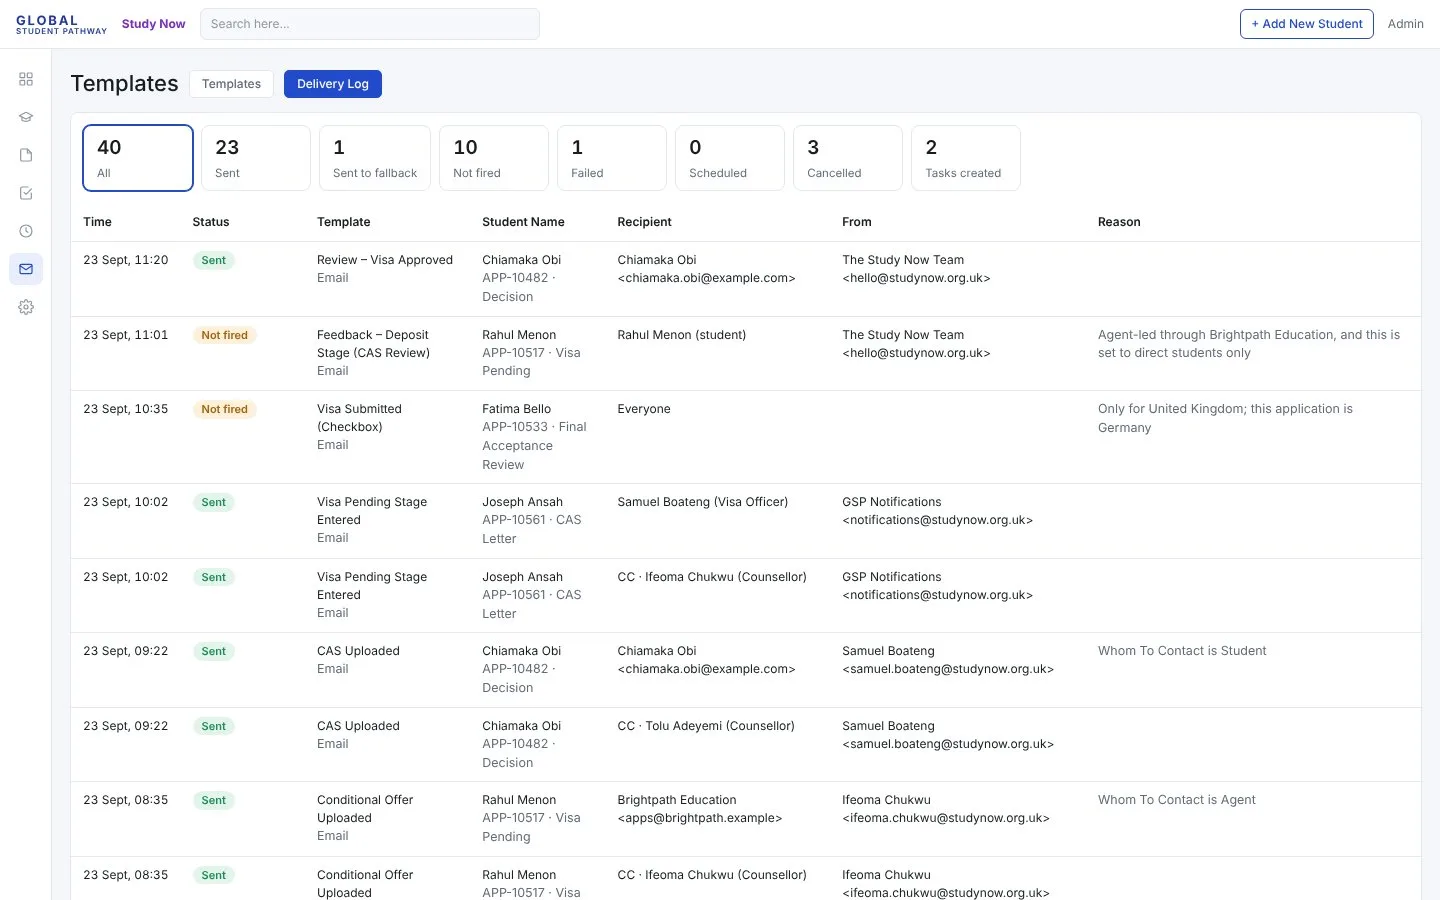Viewport: 1440px width, 900px height.
Task: Click the Reason column header
Action: (x=1119, y=222)
